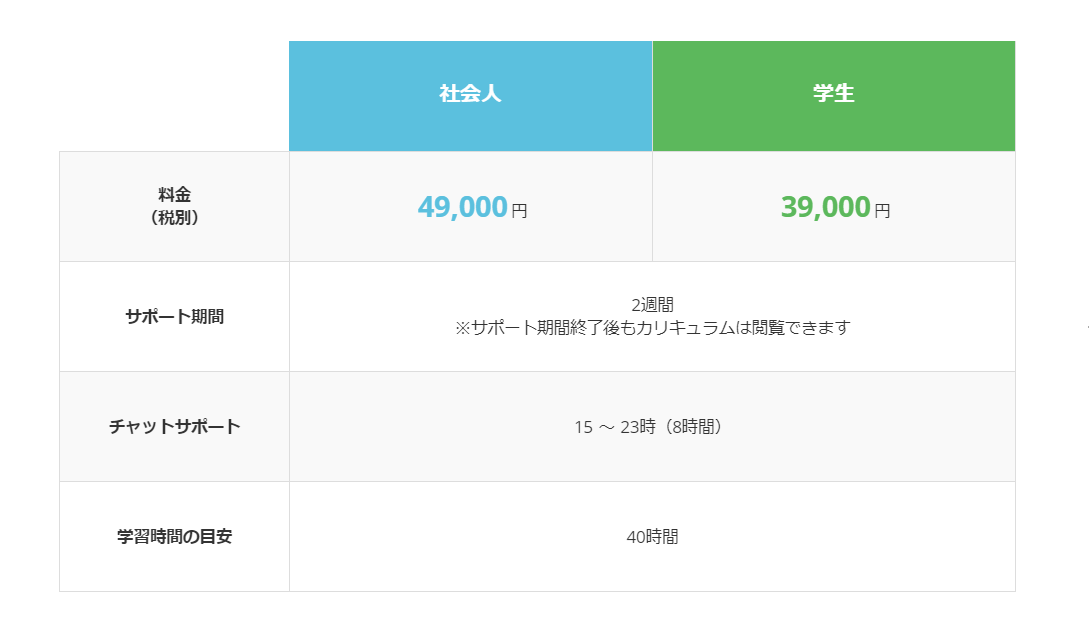Viewport: 1089px width, 640px height.
Task: Click the ※ mark starting the support note
Action: tap(462, 328)
